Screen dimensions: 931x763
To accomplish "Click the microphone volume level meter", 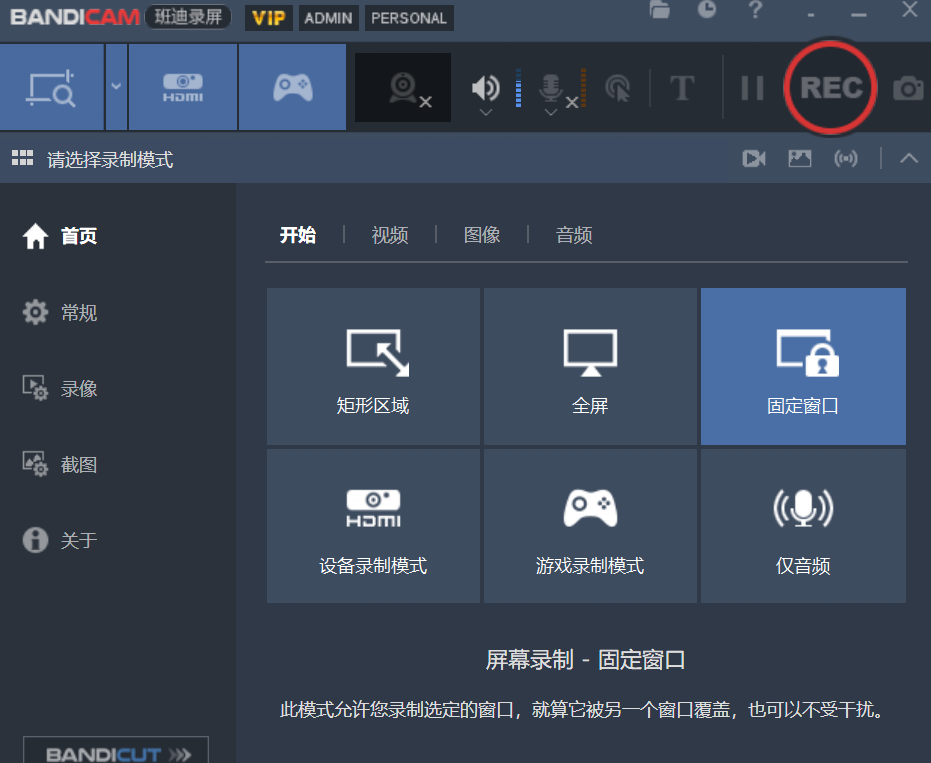I will coord(584,88).
